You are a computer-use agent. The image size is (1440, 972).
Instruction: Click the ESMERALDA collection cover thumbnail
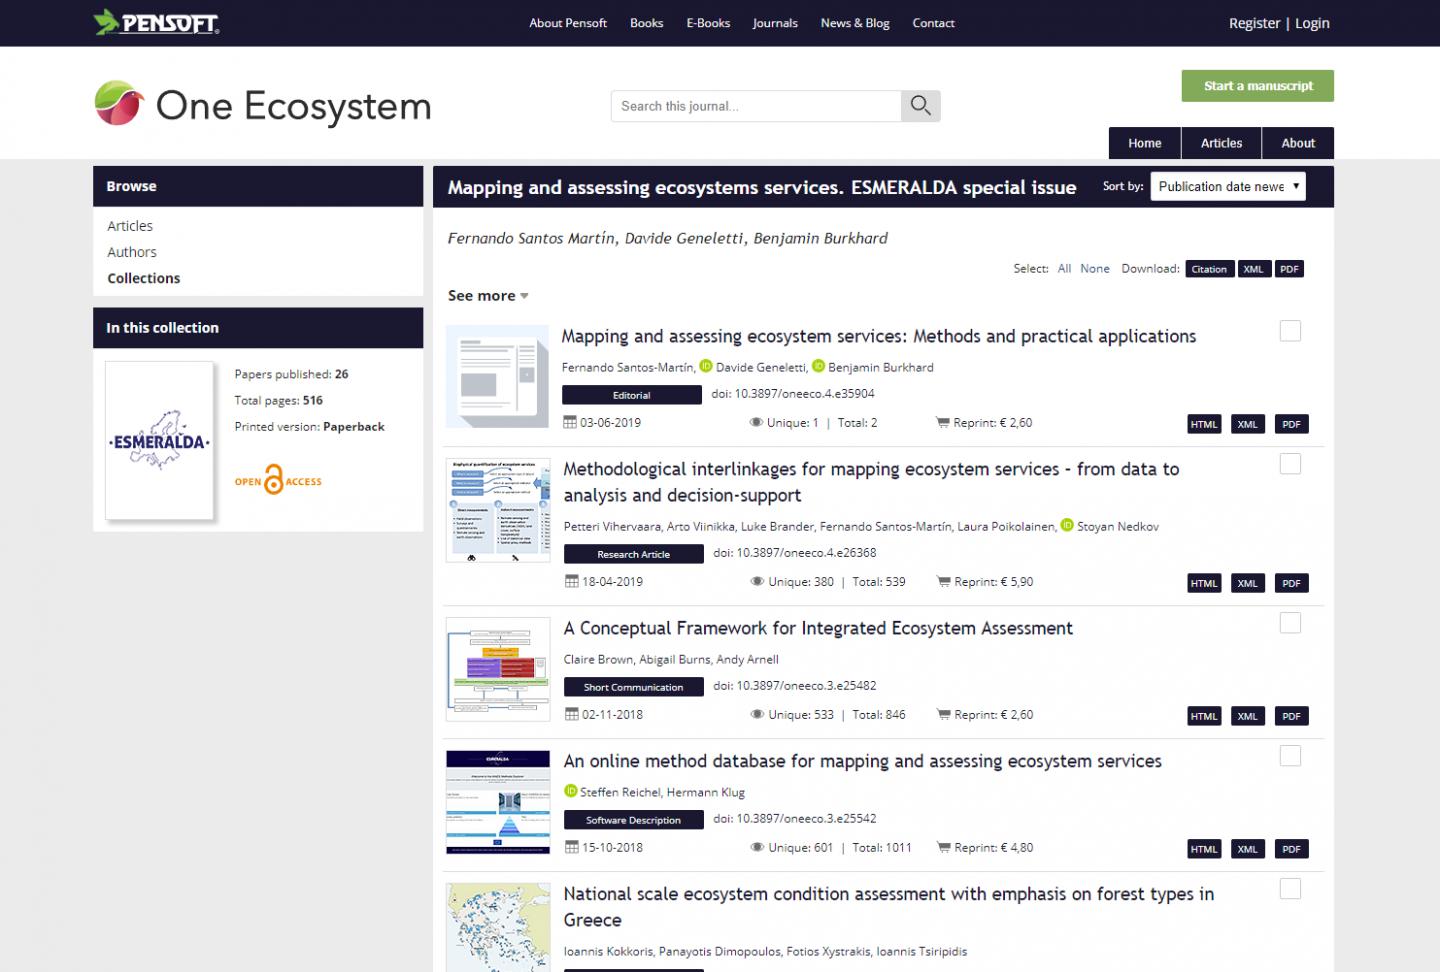159,440
